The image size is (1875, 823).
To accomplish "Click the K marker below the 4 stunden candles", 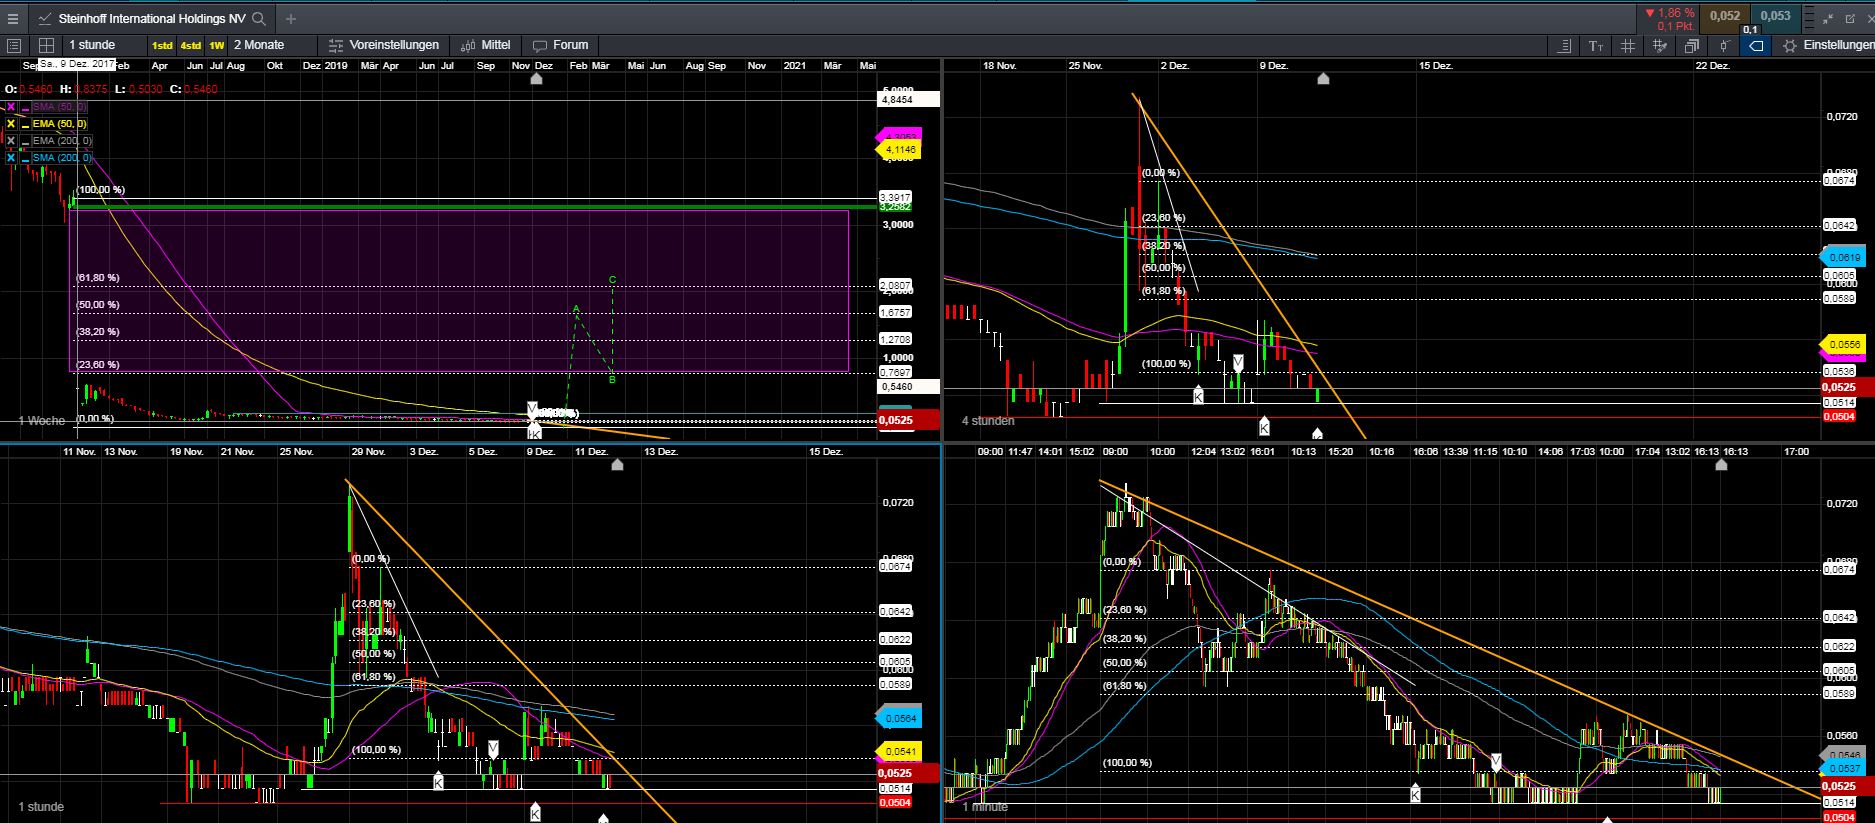I will (x=1264, y=426).
